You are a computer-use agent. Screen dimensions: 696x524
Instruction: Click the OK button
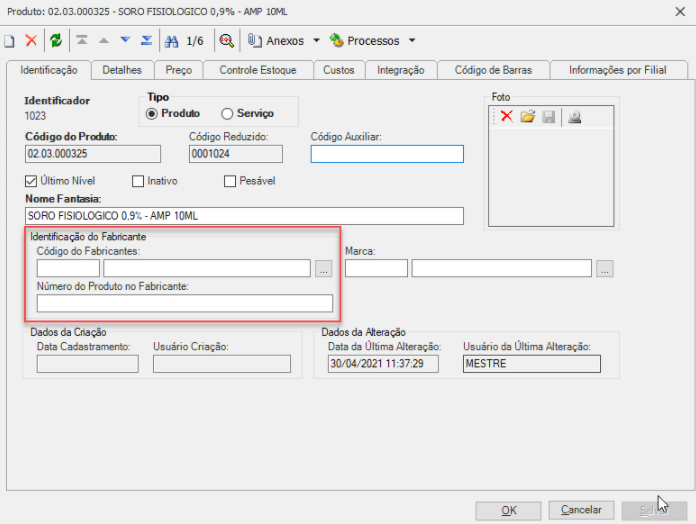click(508, 511)
